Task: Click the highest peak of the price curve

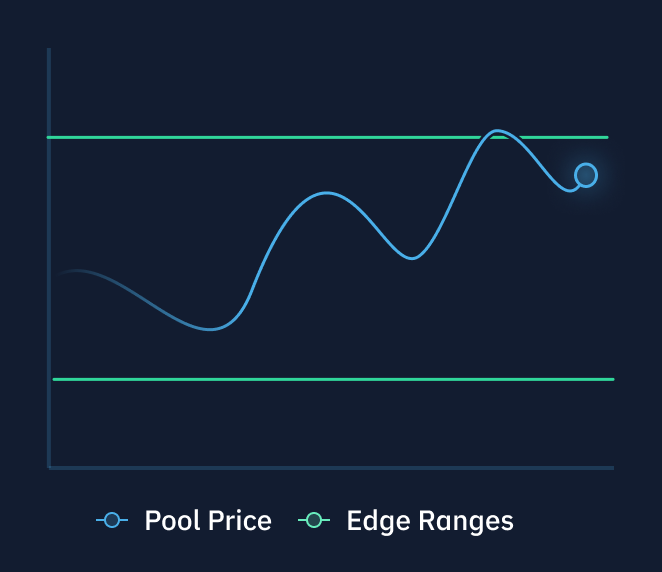Action: [496, 131]
